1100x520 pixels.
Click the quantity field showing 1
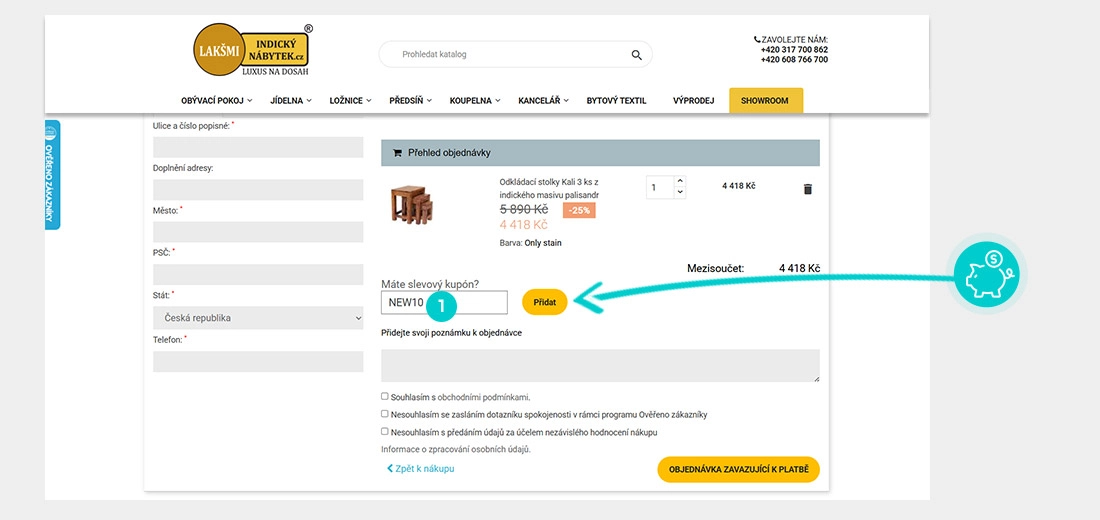click(x=660, y=187)
